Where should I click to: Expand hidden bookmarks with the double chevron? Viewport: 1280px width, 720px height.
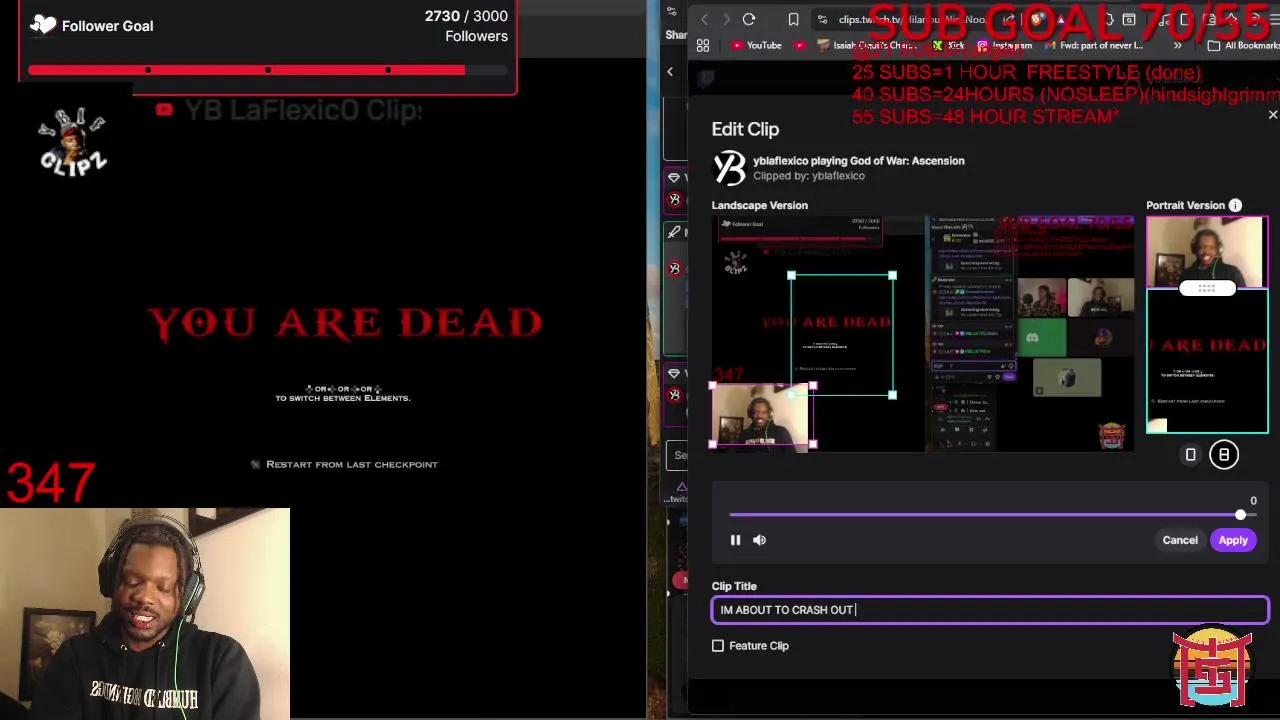pyautogui.click(x=1177, y=45)
